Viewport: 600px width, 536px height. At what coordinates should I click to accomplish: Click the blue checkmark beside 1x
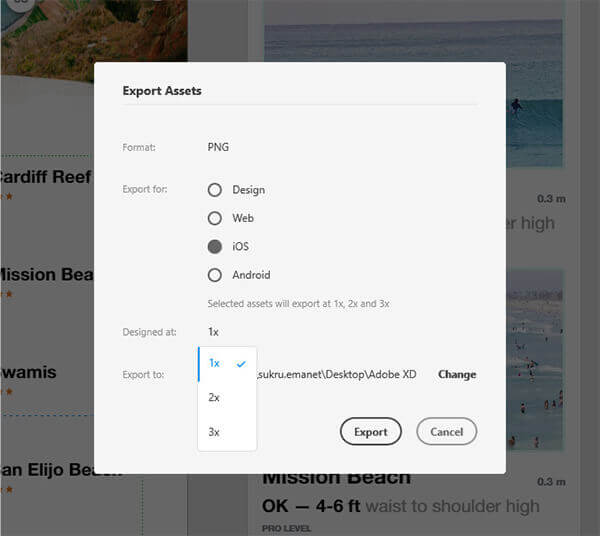tap(241, 364)
